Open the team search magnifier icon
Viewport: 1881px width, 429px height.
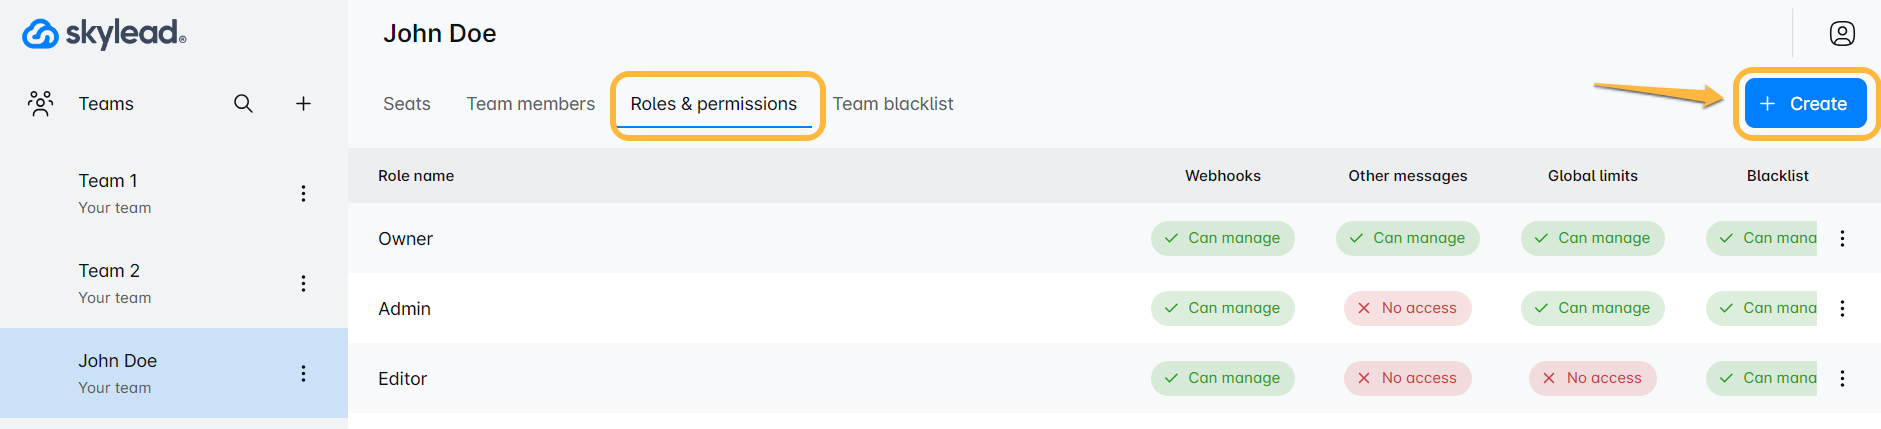[243, 103]
